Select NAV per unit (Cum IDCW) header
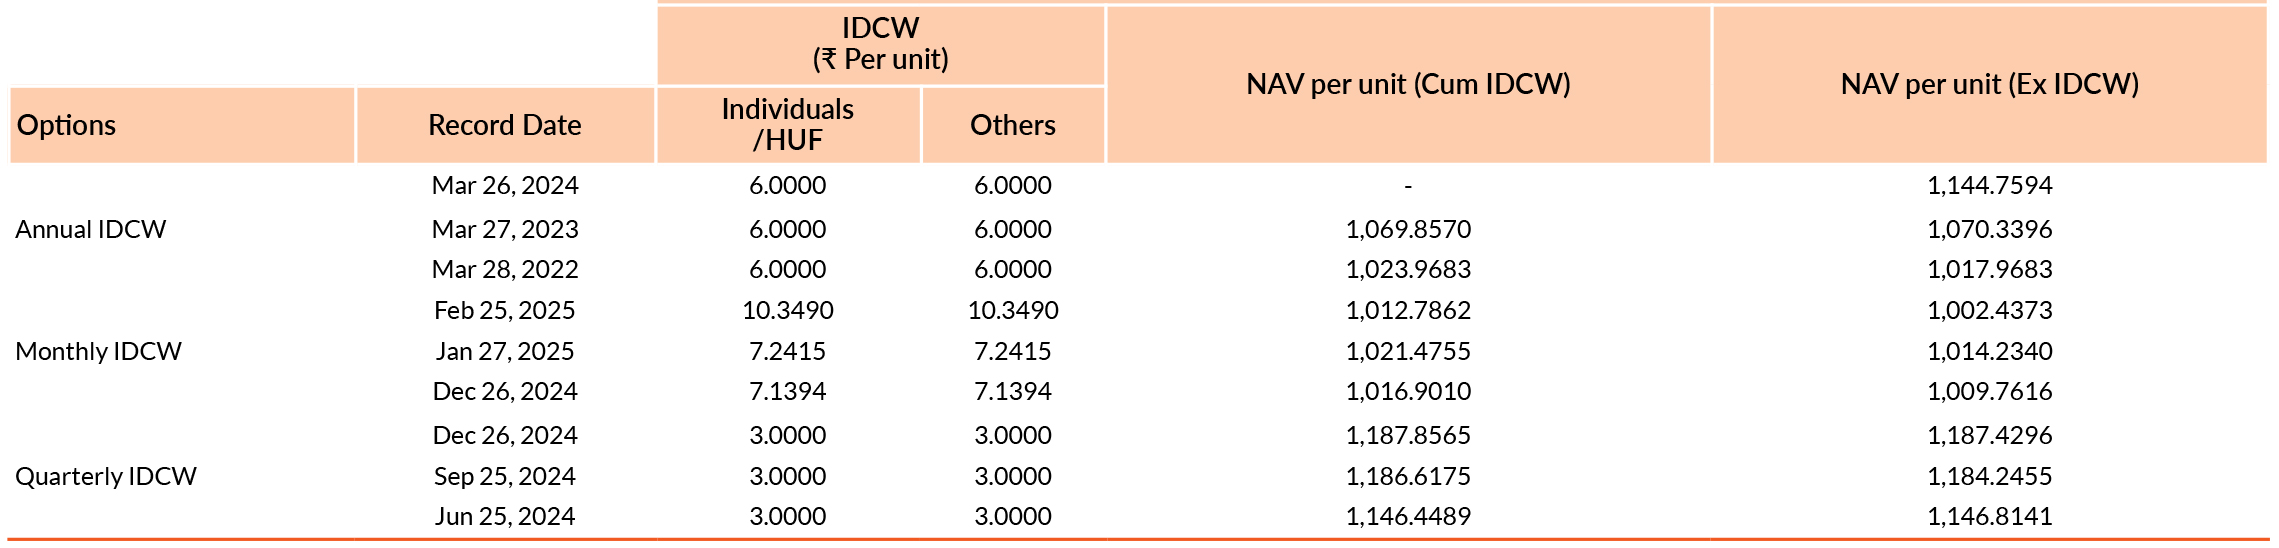 click(1408, 84)
